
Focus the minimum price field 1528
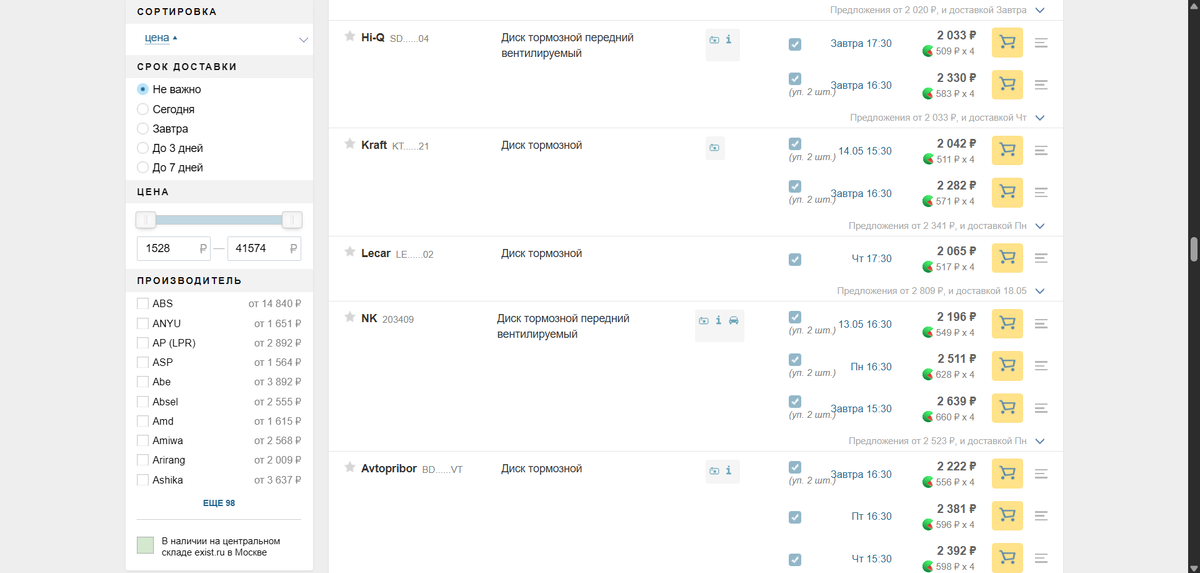pyautogui.click(x=173, y=248)
